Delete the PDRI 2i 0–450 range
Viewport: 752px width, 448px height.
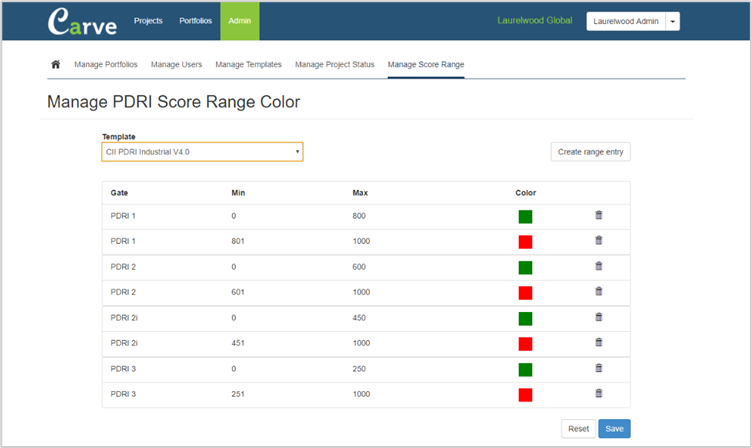(x=599, y=317)
